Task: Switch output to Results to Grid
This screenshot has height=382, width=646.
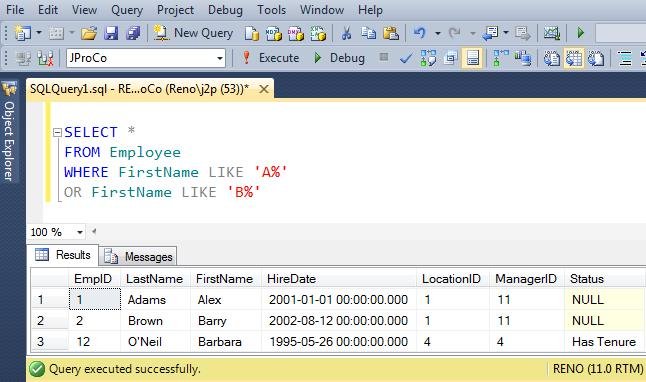Action: pyautogui.click(x=573, y=59)
